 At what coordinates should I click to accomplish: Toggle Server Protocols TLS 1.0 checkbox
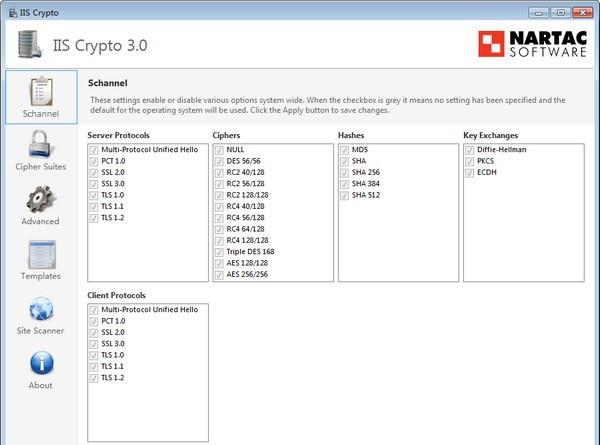point(93,196)
